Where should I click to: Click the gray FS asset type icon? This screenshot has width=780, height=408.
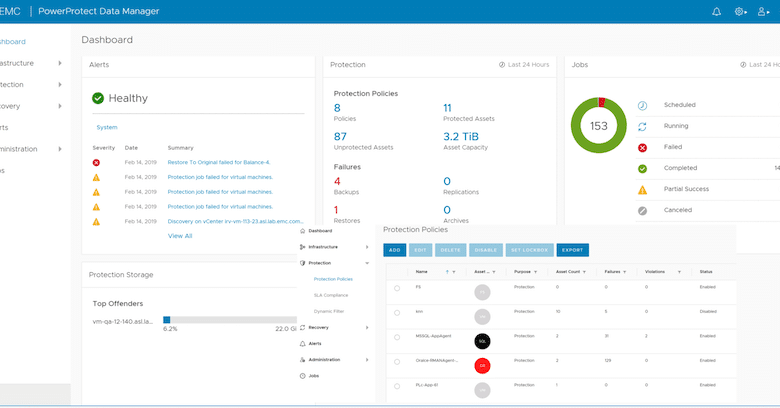[482, 292]
